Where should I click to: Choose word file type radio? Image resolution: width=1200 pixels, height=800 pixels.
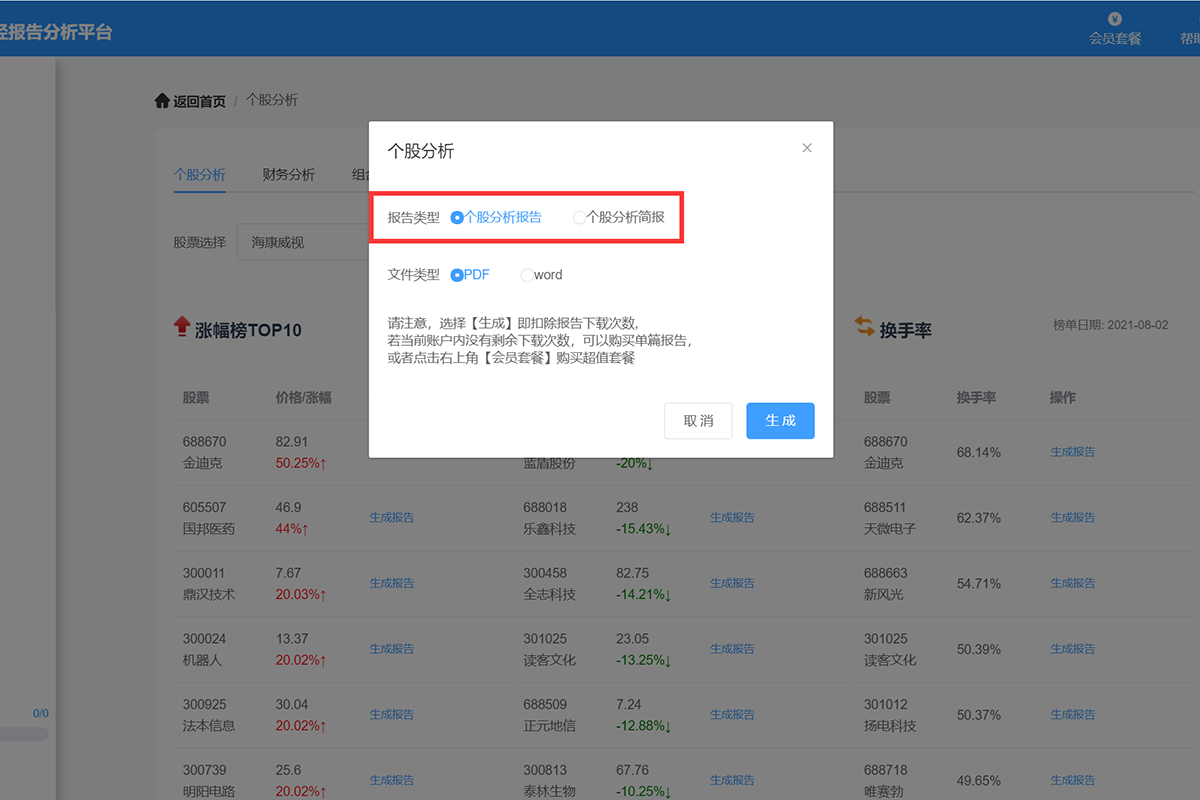(527, 275)
